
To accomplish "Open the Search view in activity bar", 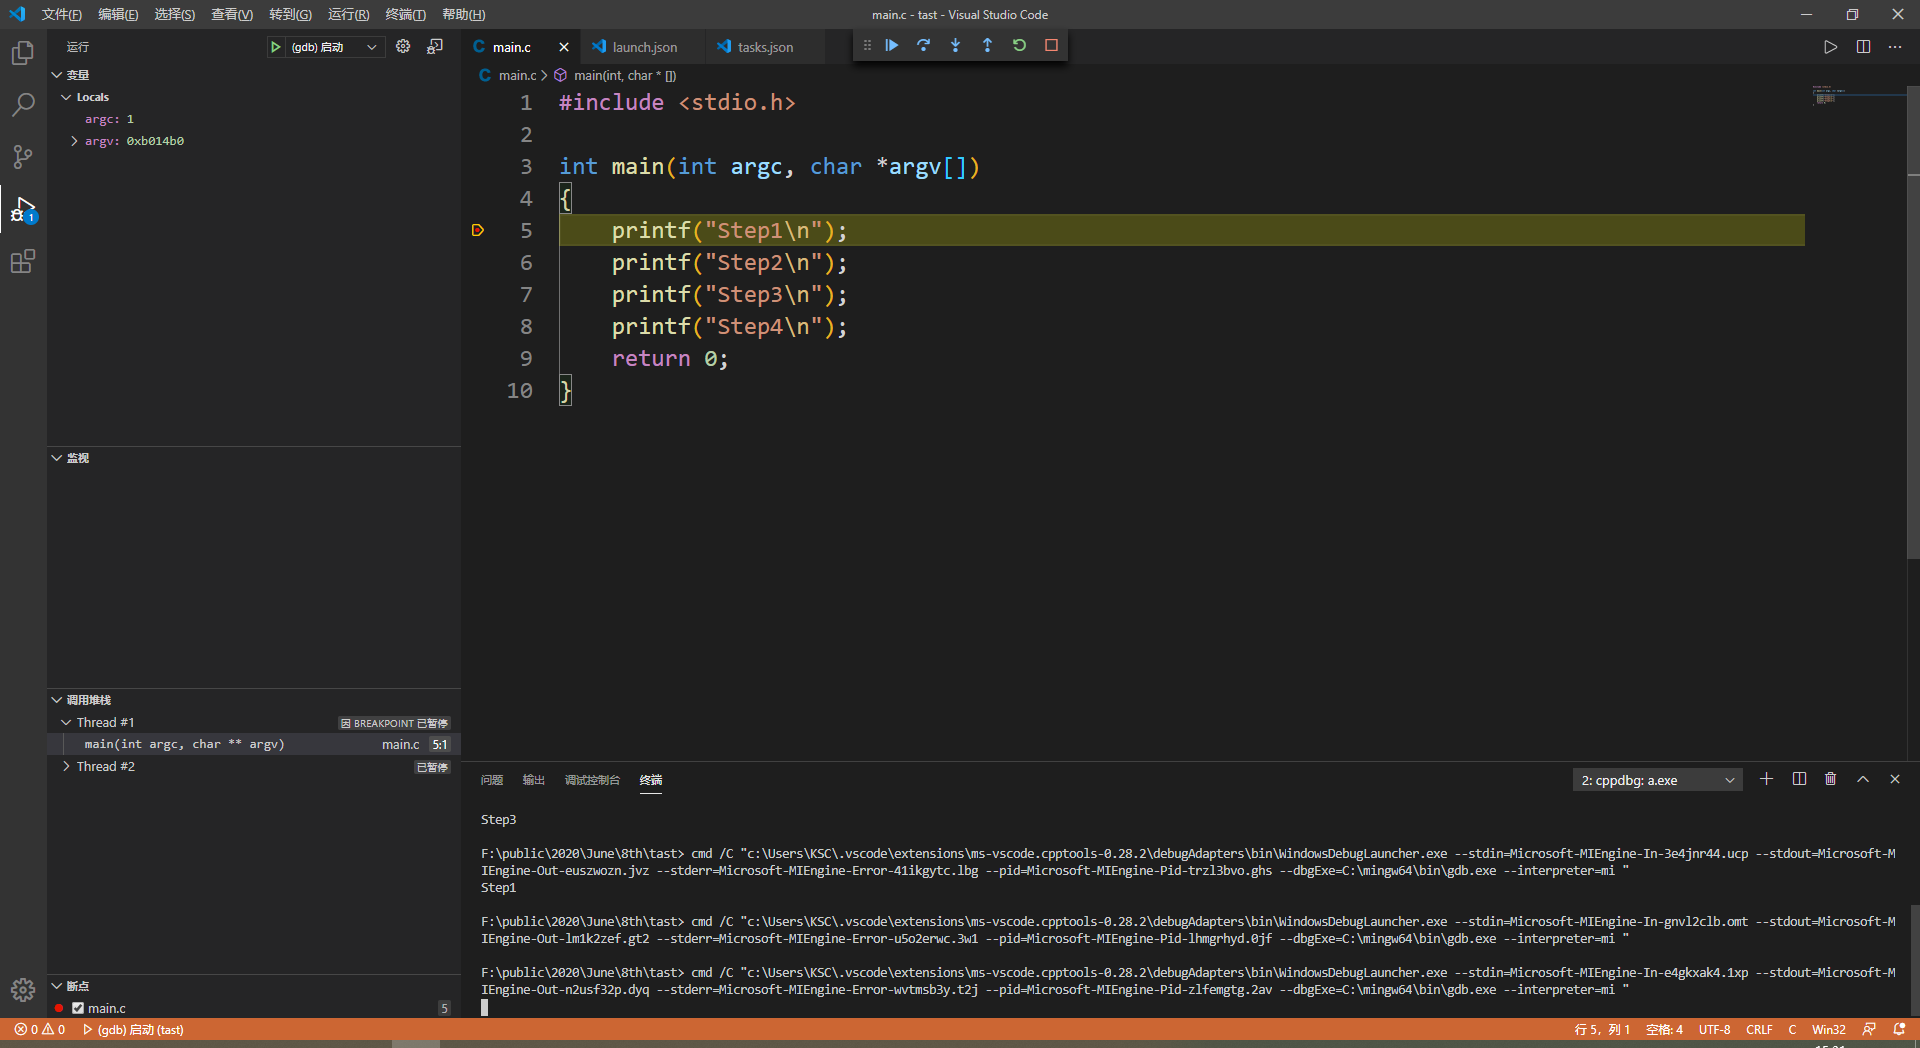I will [x=22, y=105].
